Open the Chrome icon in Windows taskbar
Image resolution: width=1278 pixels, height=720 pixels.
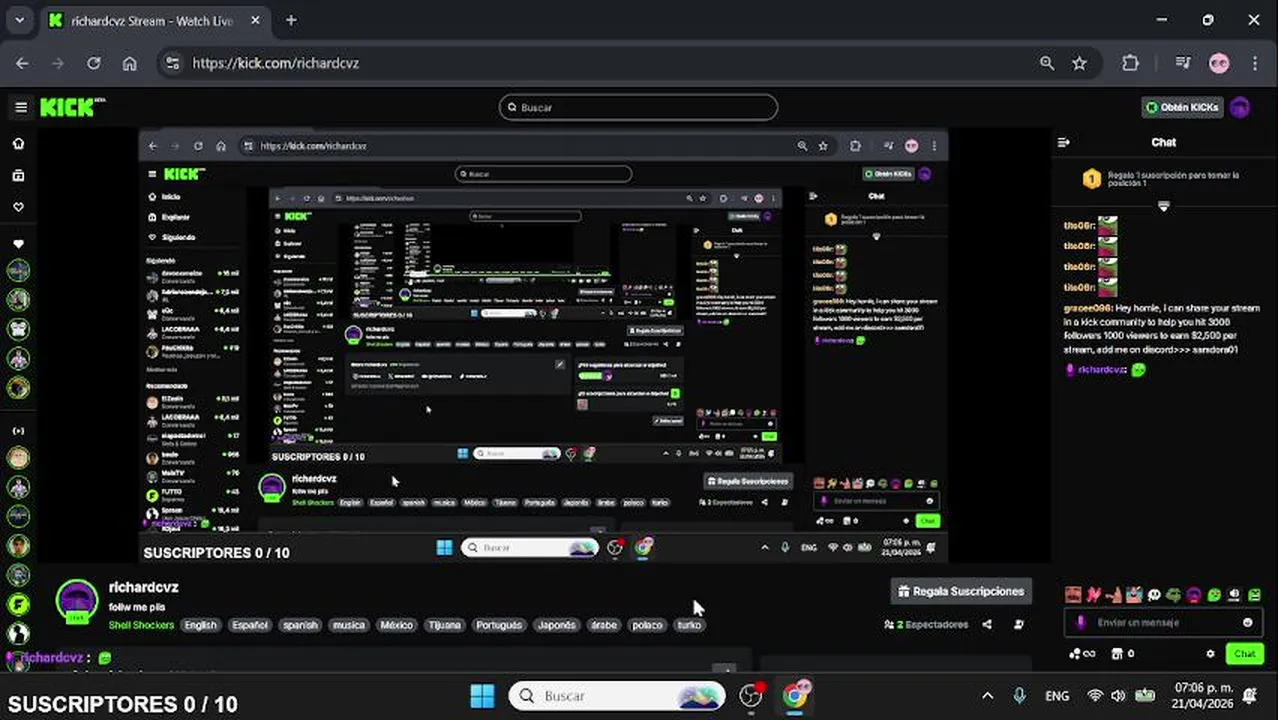pos(796,694)
